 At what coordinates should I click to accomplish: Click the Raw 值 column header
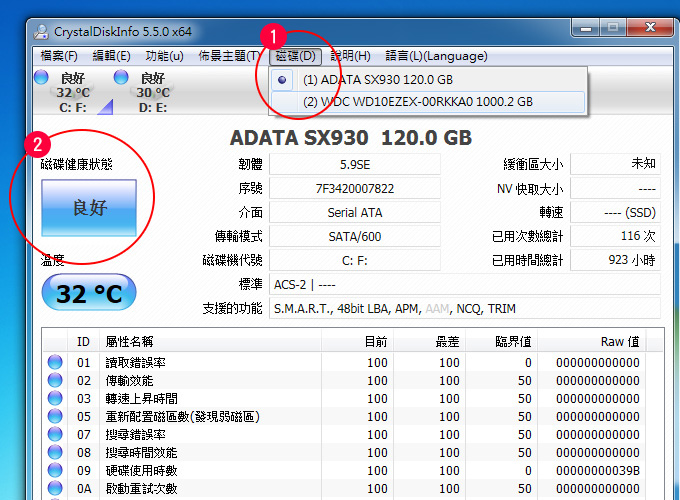click(x=592, y=342)
